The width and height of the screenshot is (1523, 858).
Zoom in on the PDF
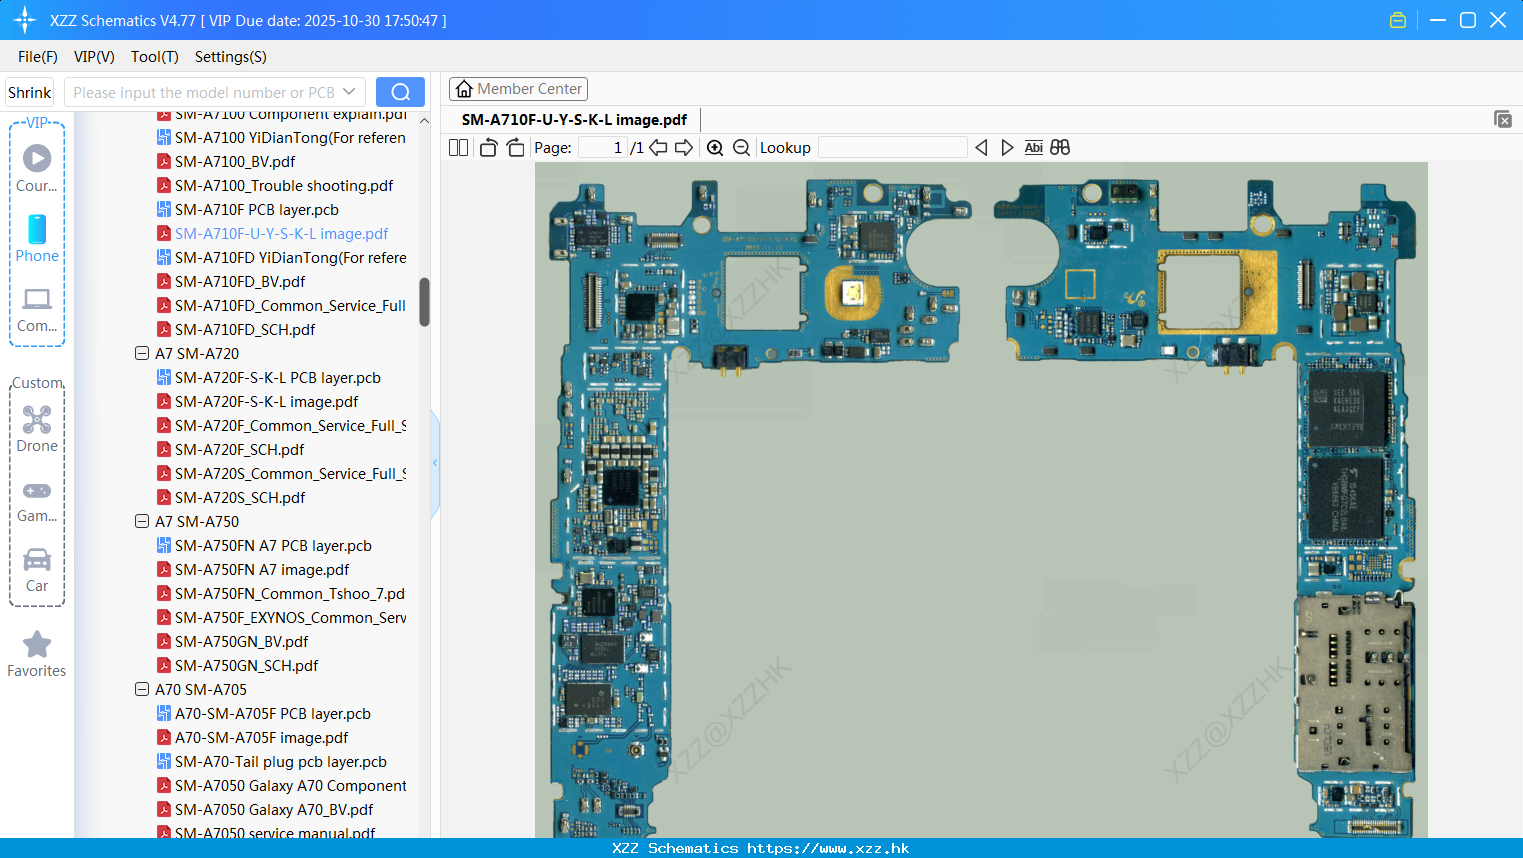[x=715, y=148]
